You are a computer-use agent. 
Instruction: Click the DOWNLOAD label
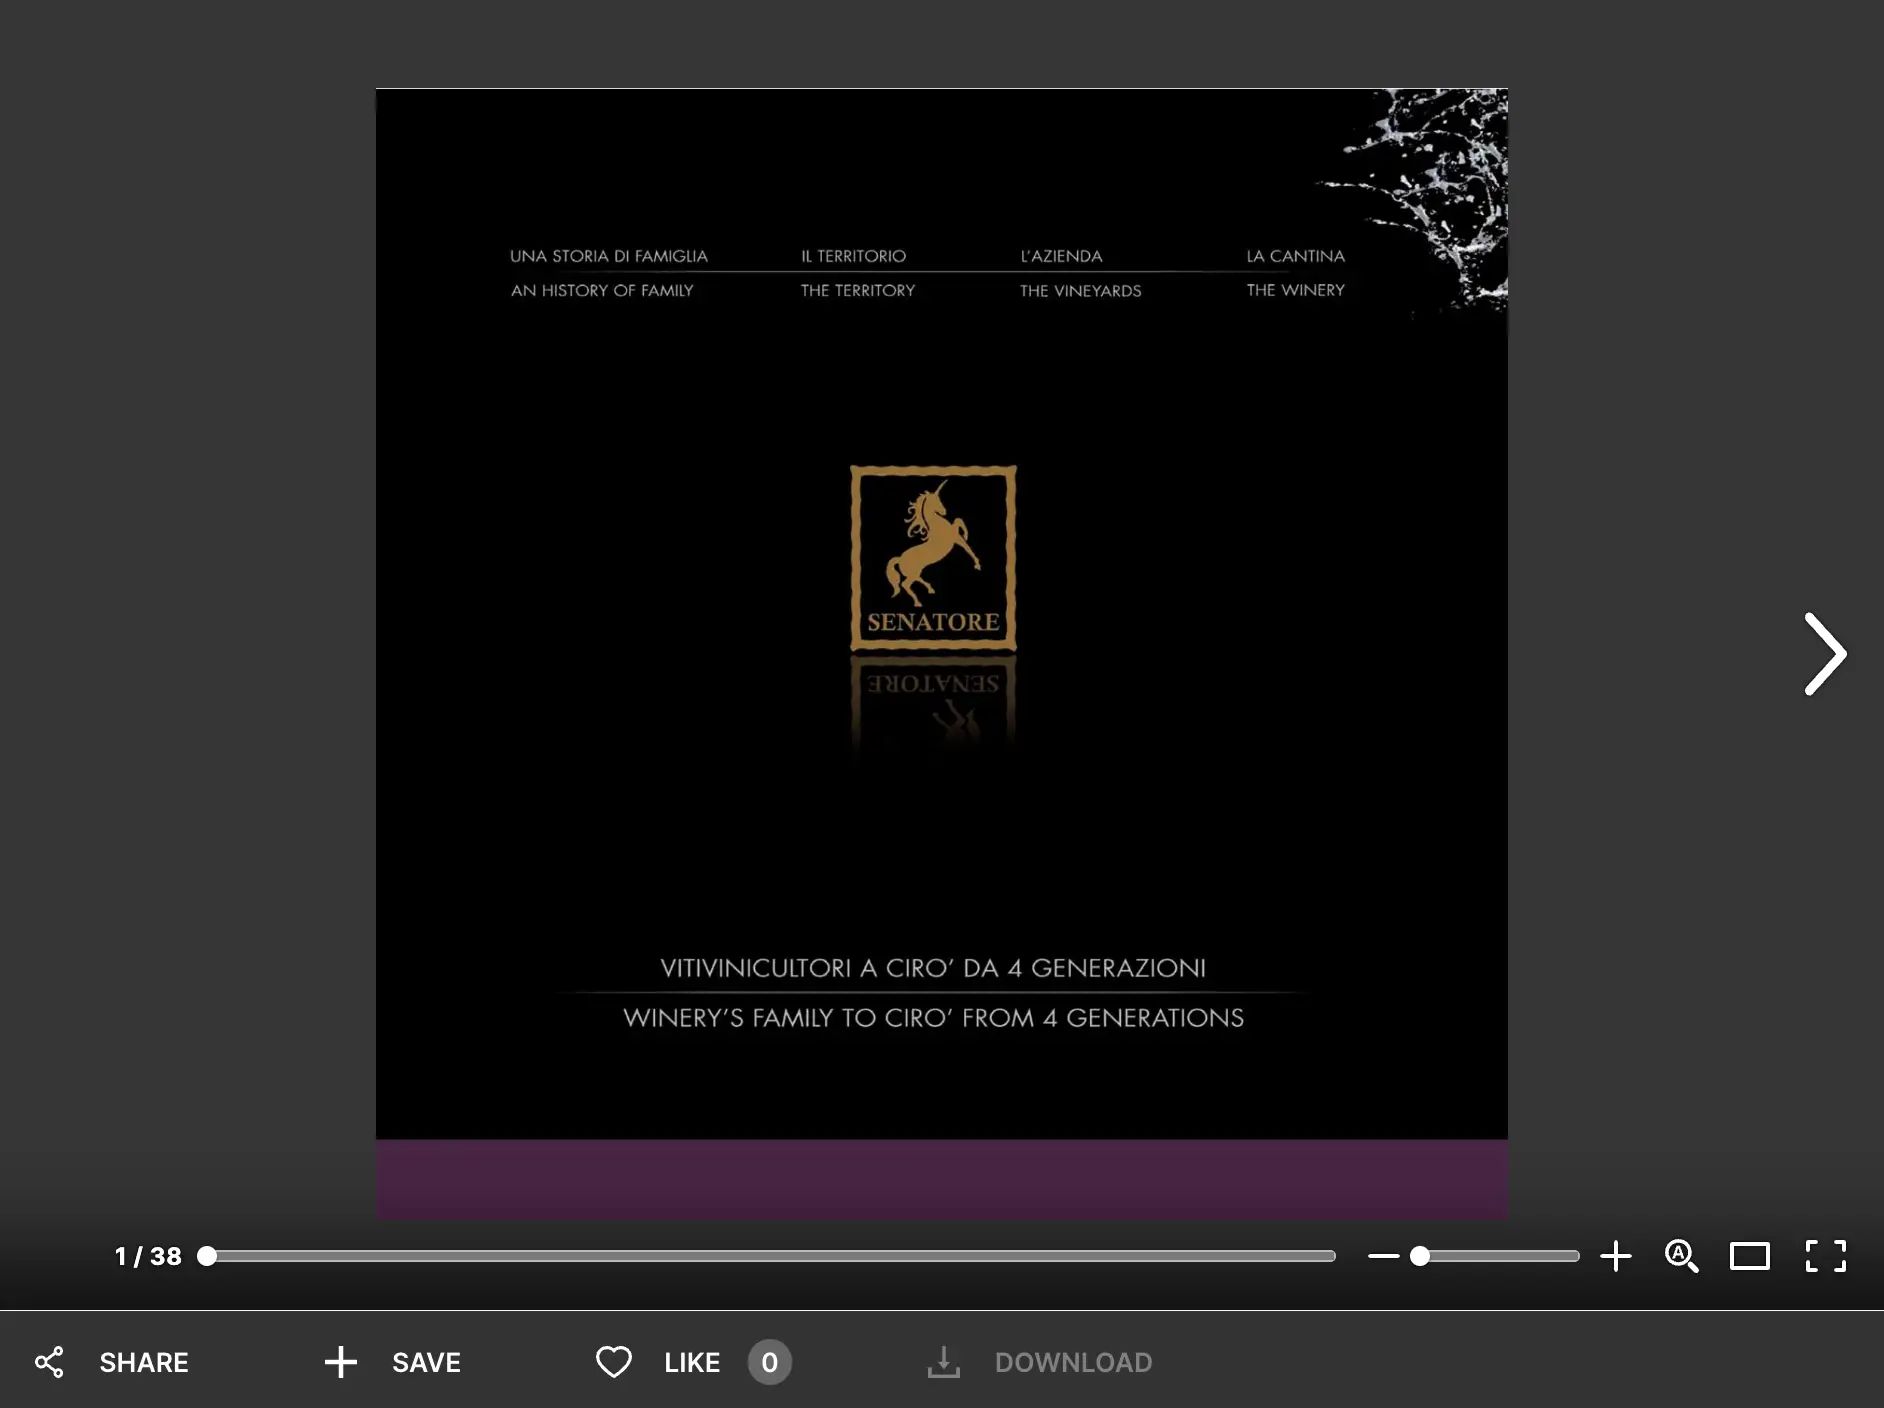(x=1073, y=1362)
